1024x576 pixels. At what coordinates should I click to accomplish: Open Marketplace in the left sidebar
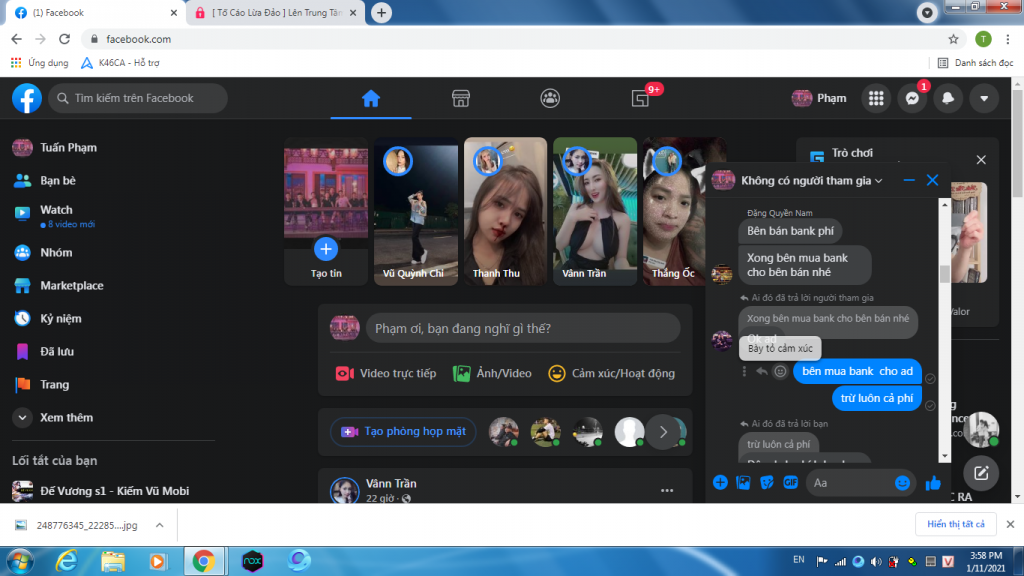(x=71, y=286)
